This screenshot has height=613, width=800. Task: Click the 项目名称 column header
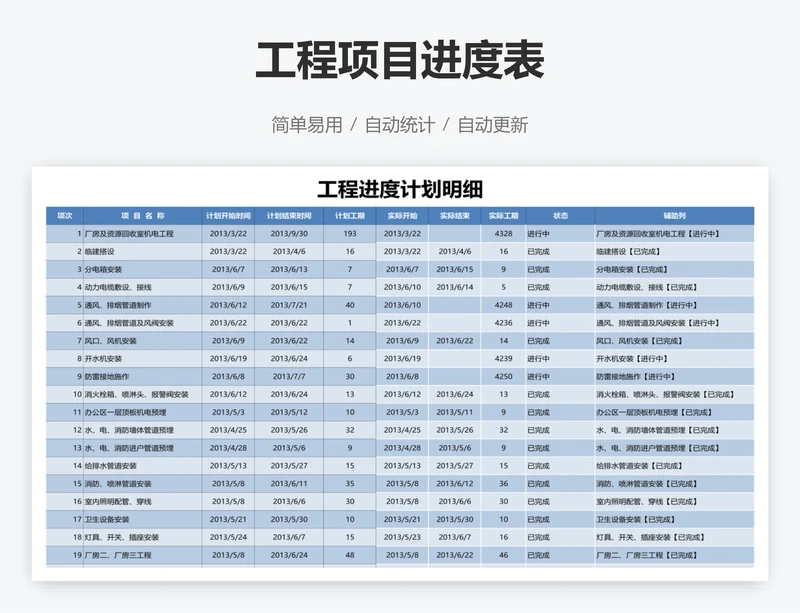[143, 216]
